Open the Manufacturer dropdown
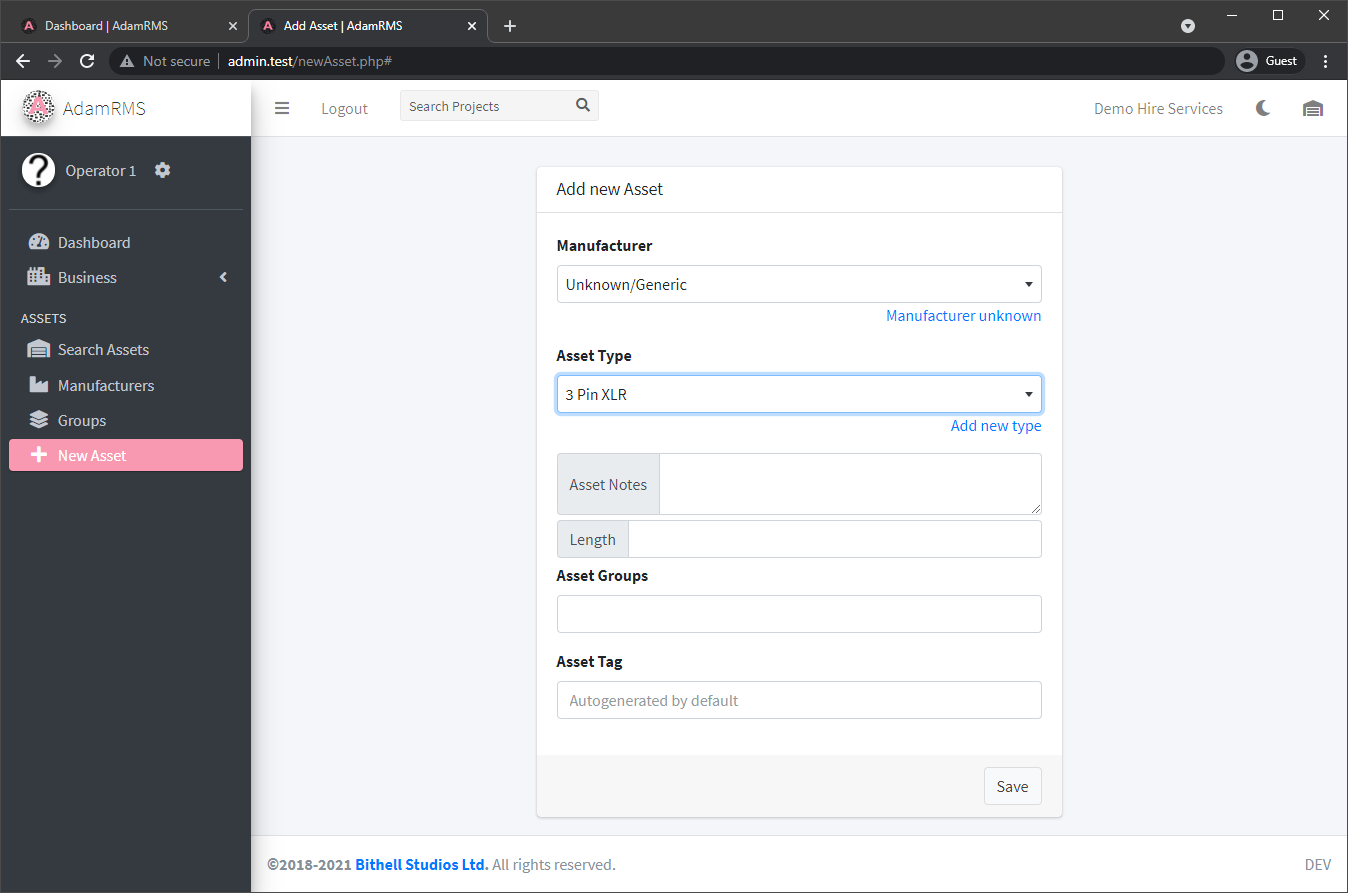This screenshot has height=893, width=1348. [798, 284]
